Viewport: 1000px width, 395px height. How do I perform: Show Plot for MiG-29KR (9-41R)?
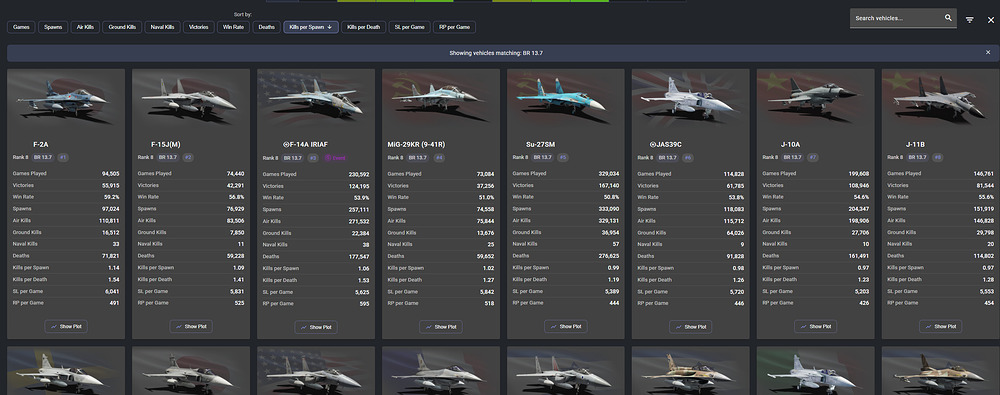441,327
